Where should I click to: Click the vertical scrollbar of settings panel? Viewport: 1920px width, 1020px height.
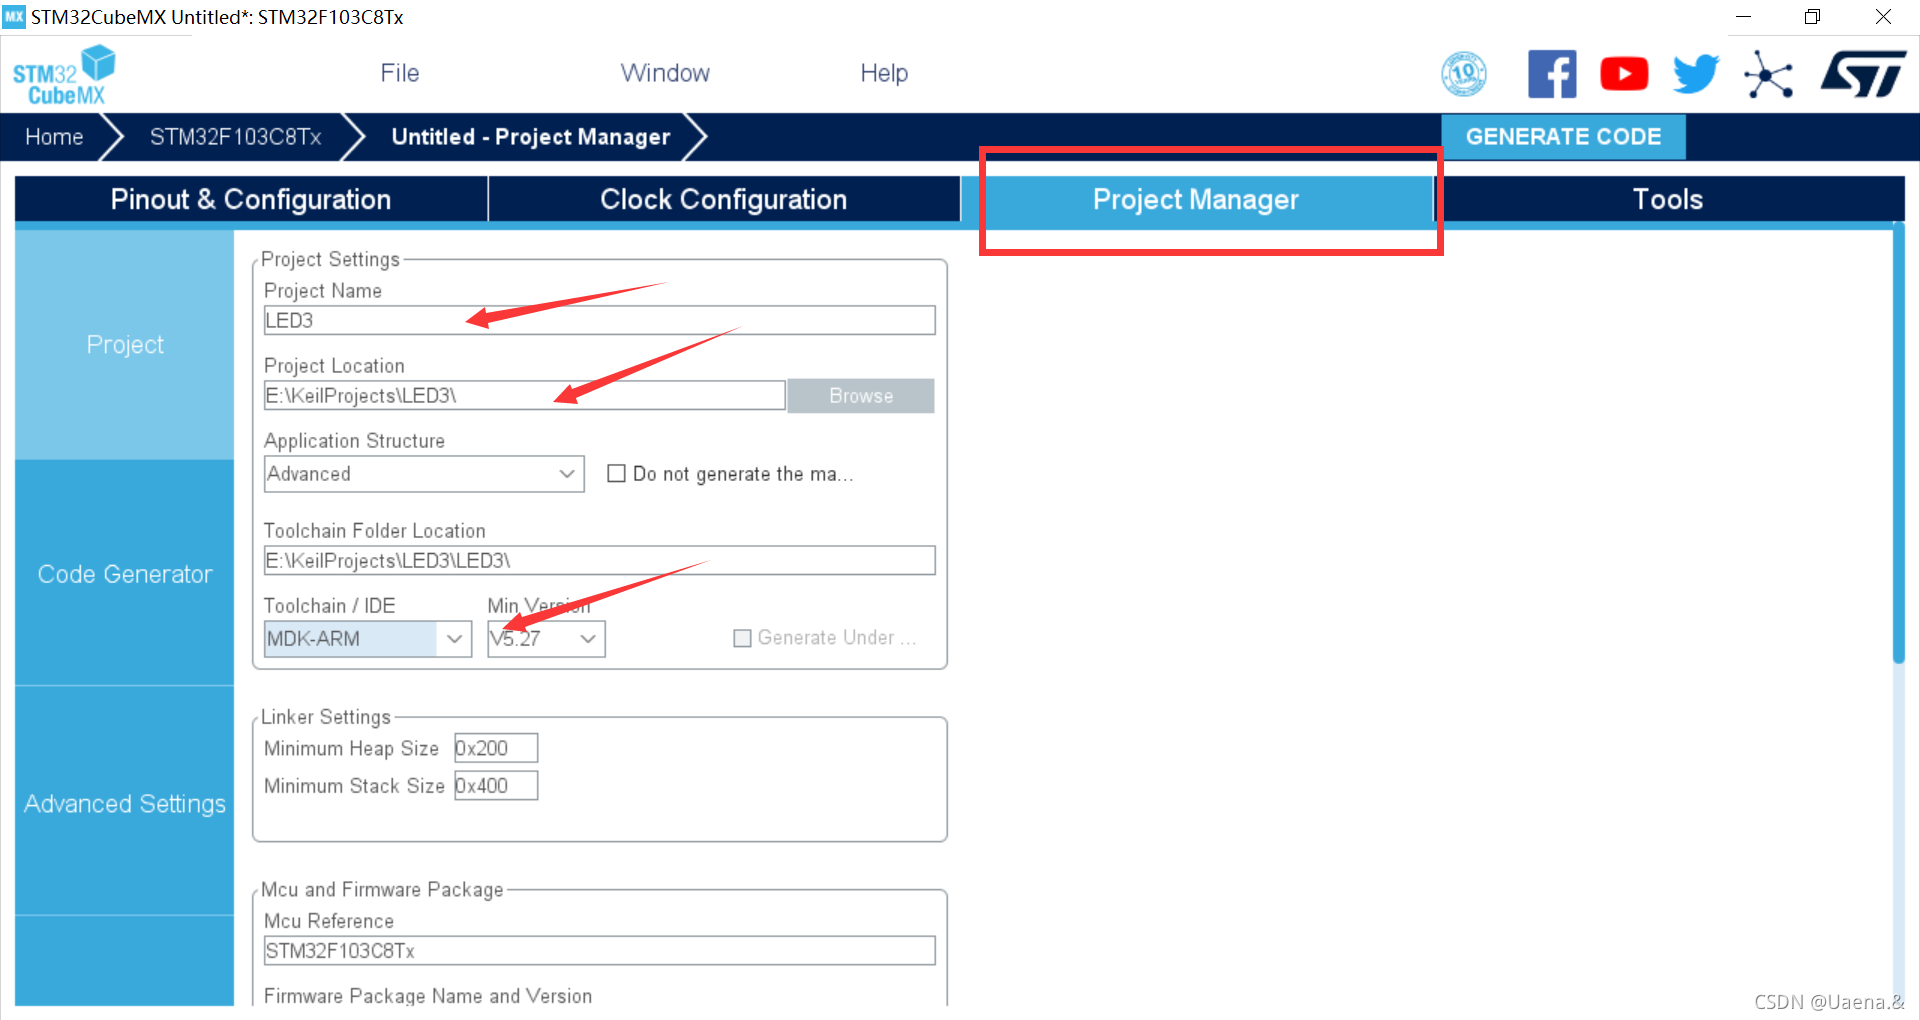click(1898, 443)
